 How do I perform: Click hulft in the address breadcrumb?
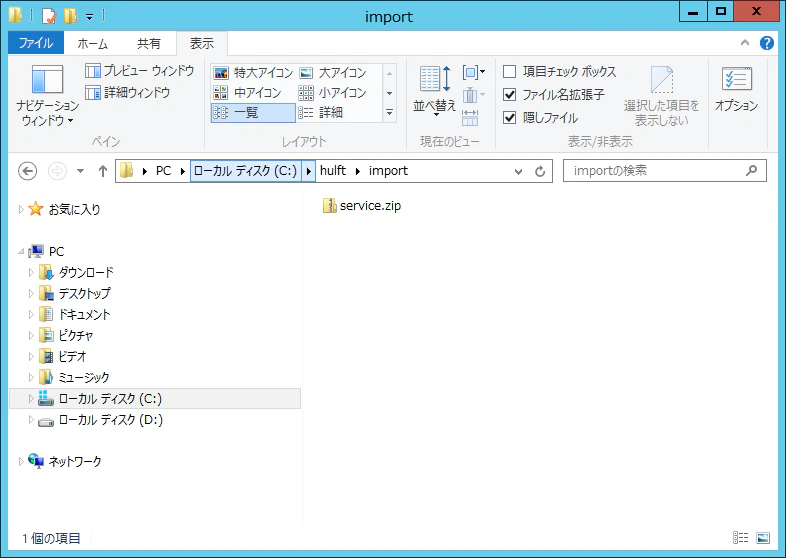[x=333, y=171]
